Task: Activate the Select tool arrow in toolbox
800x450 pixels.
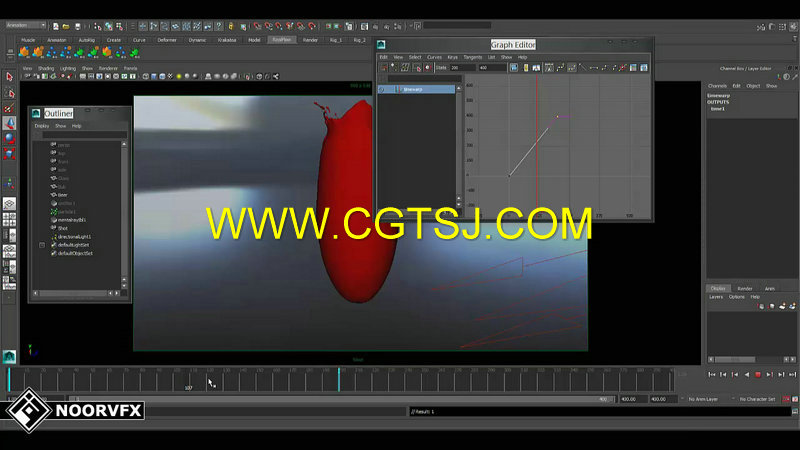Action: pyautogui.click(x=9, y=77)
